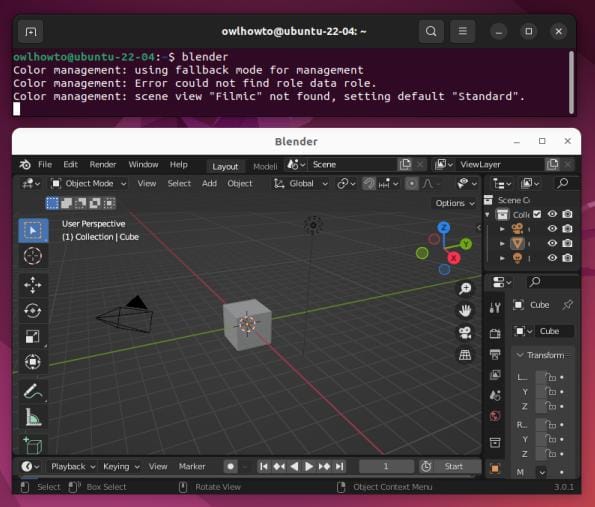Open the World properties tab
595x507 pixels.
[x=495, y=416]
